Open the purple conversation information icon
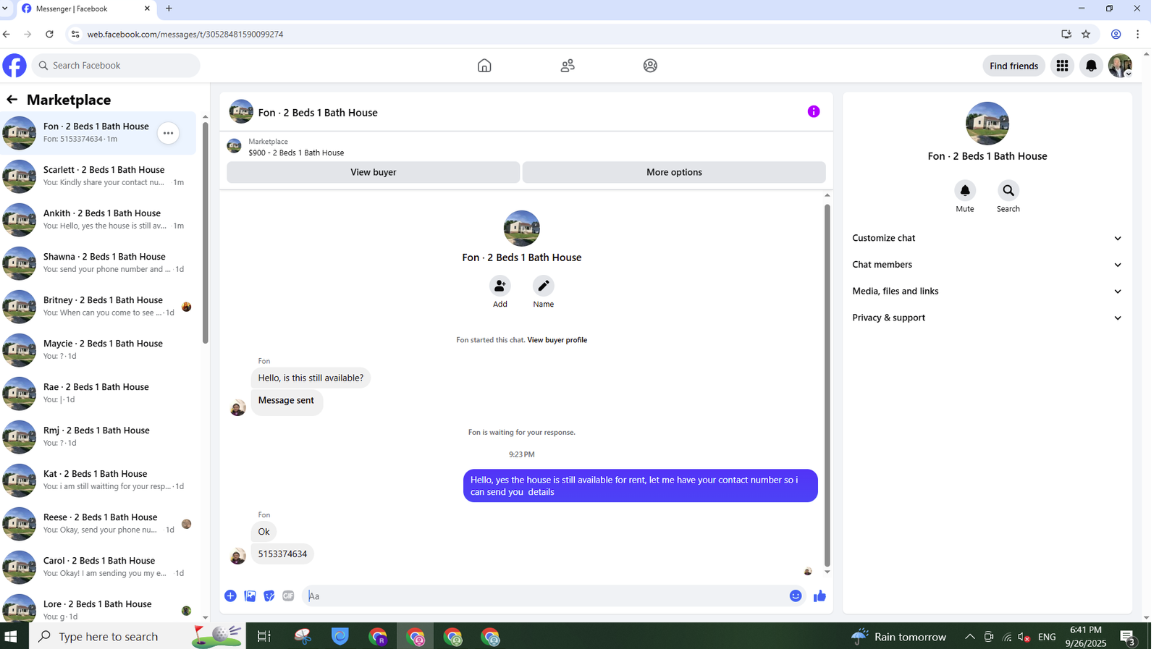Image resolution: width=1155 pixels, height=649 pixels. point(813,112)
